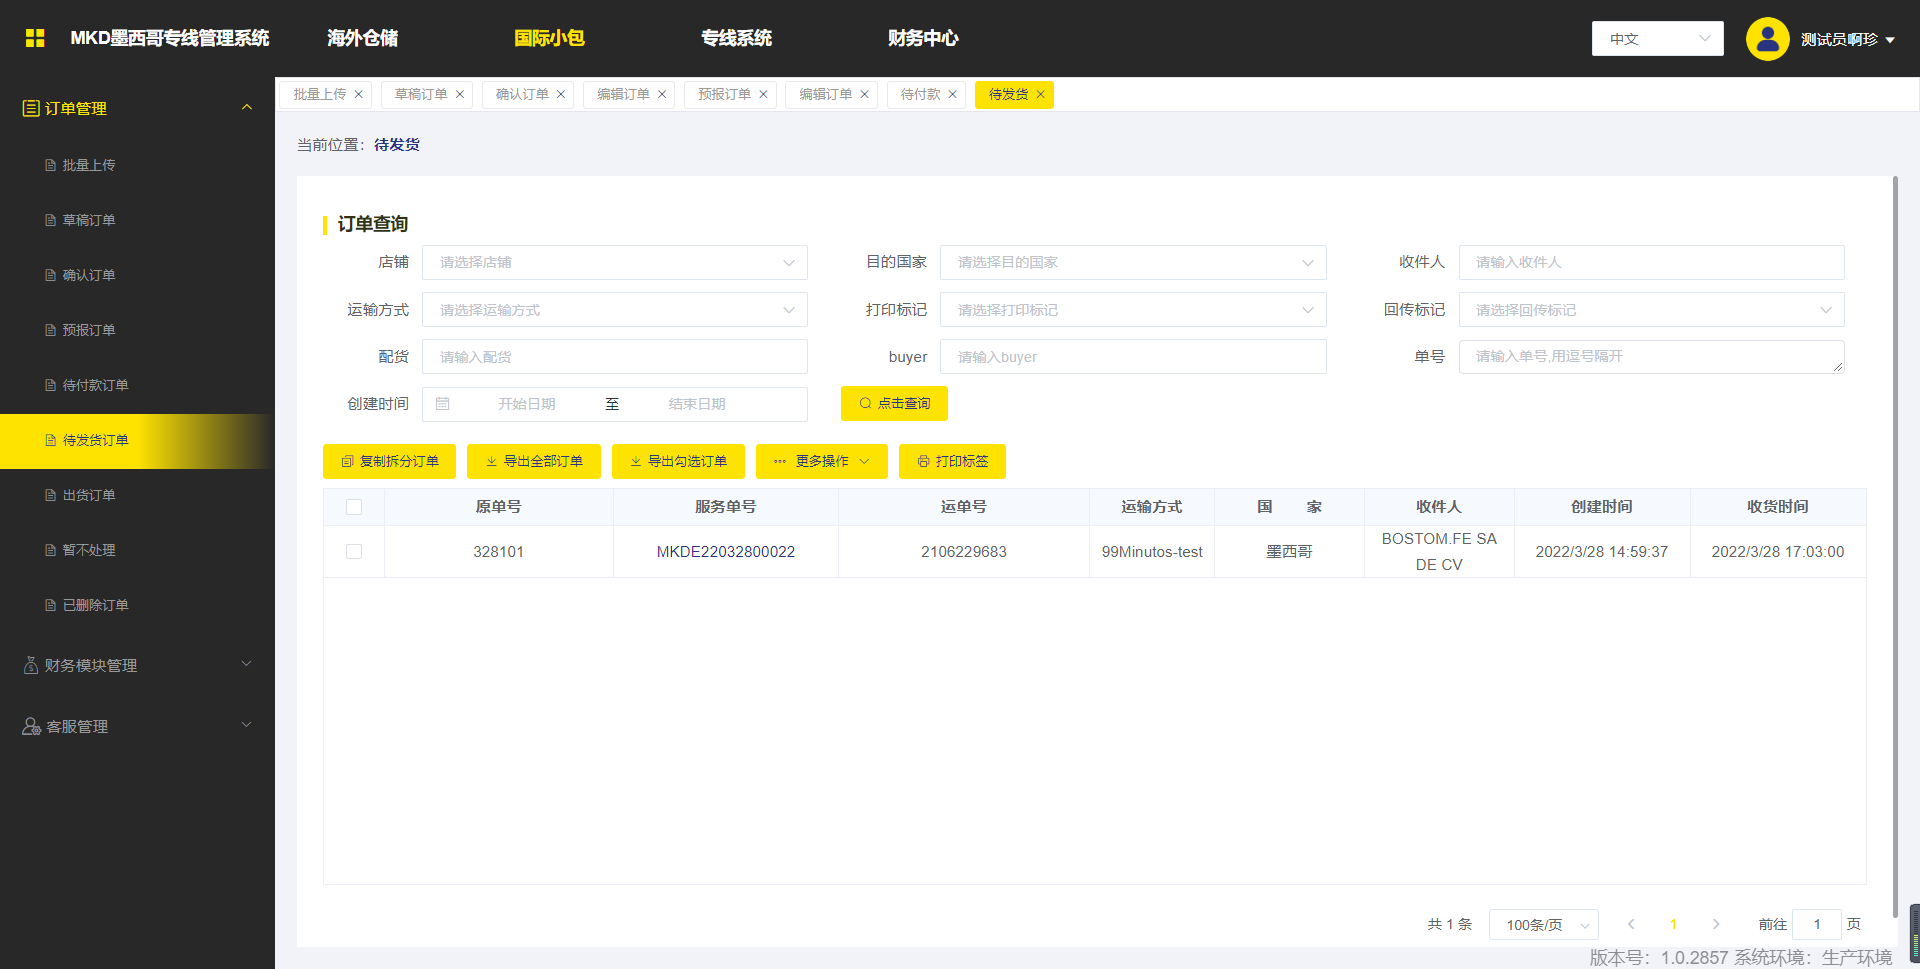Close the 待发货 tab with its X
The width and height of the screenshot is (1920, 969).
click(1040, 95)
